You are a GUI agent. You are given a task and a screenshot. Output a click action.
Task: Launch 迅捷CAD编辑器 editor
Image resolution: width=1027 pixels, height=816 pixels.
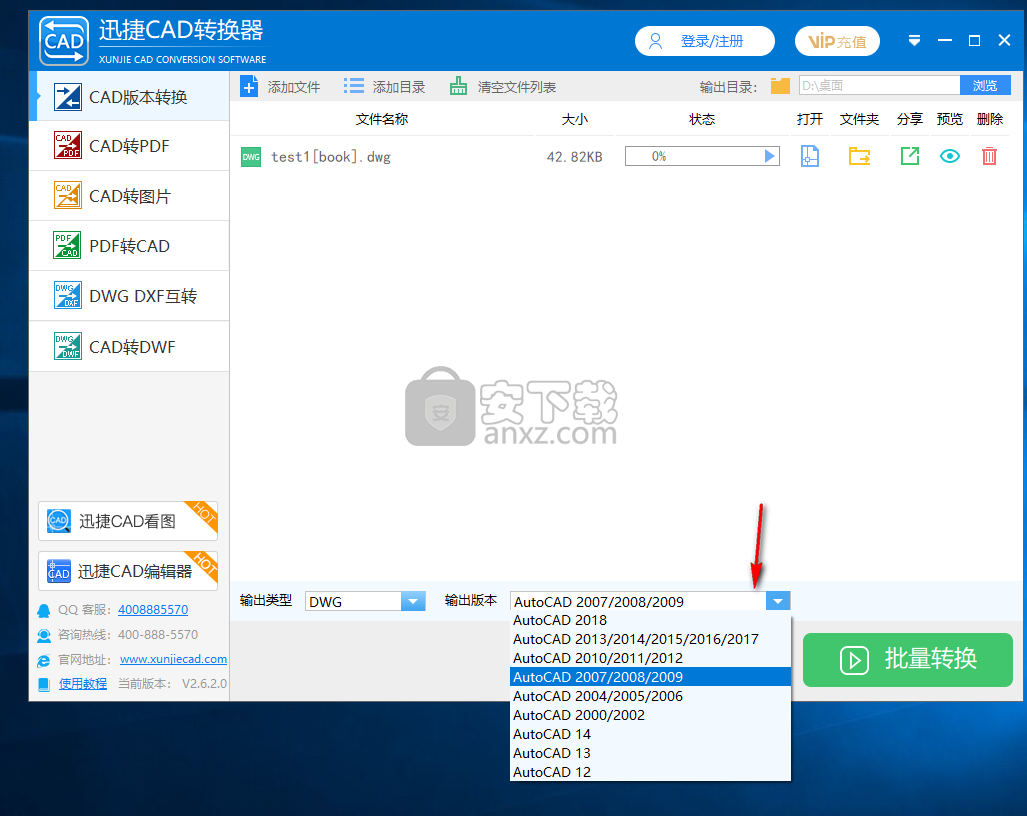(x=128, y=571)
